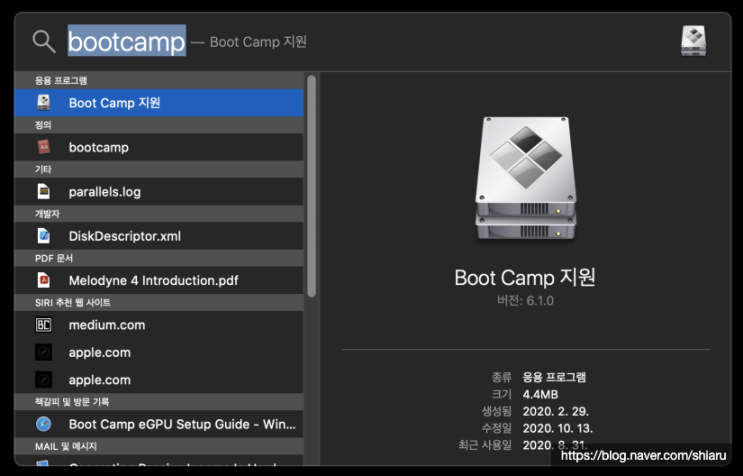The width and height of the screenshot is (743, 476).
Task: Click the large Boot Camp preview icon
Action: click(x=526, y=180)
